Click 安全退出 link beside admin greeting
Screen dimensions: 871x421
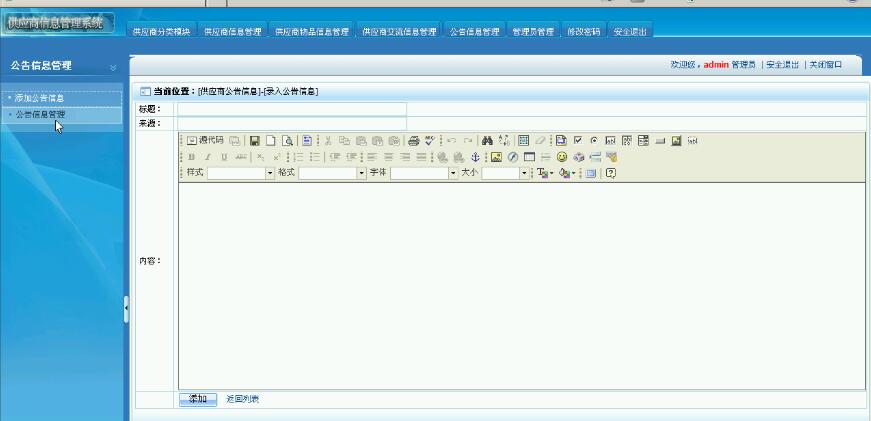pyautogui.click(x=782, y=64)
